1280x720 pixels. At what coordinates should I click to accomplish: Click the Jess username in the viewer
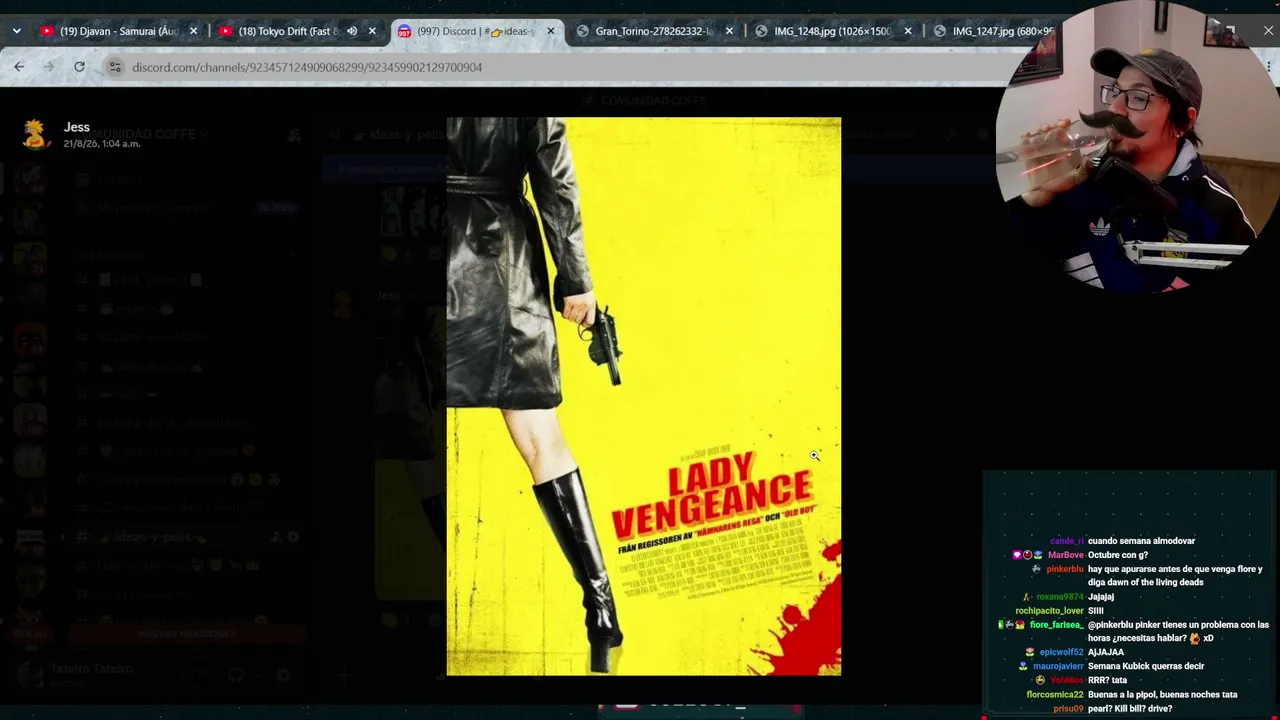coord(77,127)
